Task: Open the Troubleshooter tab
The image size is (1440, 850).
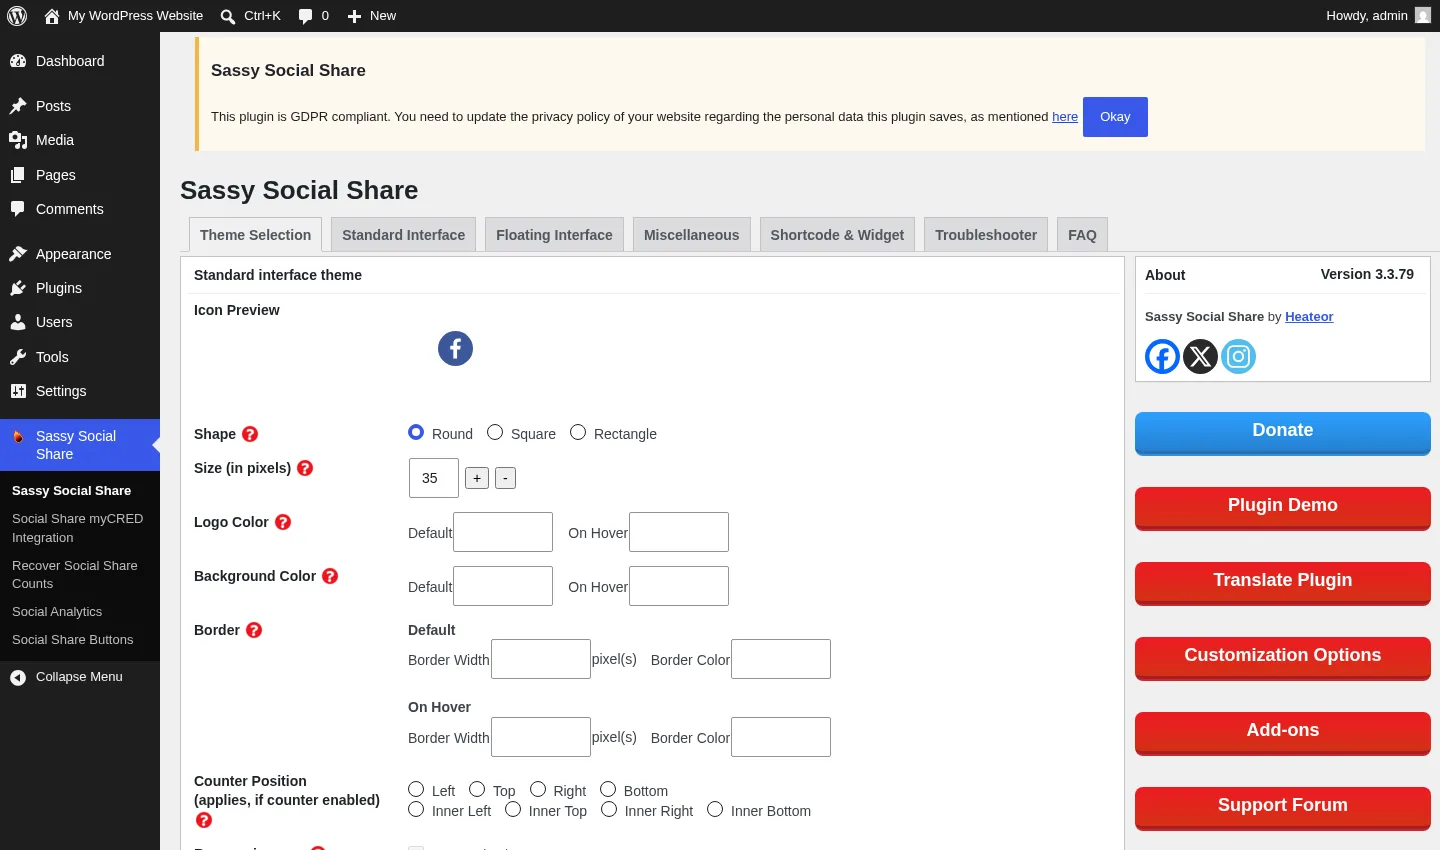Action: (986, 235)
